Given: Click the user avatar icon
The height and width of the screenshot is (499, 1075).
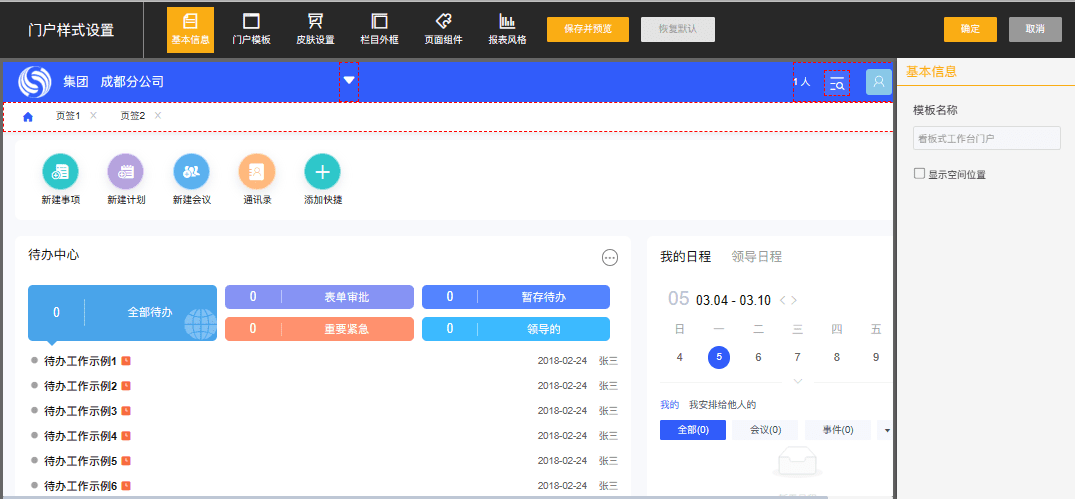Looking at the screenshot, I should [879, 82].
